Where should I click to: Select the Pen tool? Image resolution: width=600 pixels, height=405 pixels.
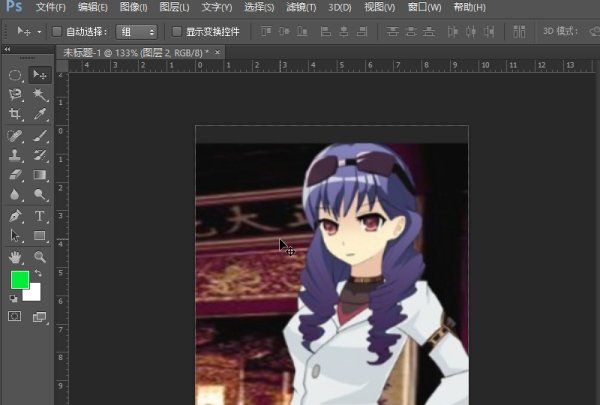coord(15,216)
